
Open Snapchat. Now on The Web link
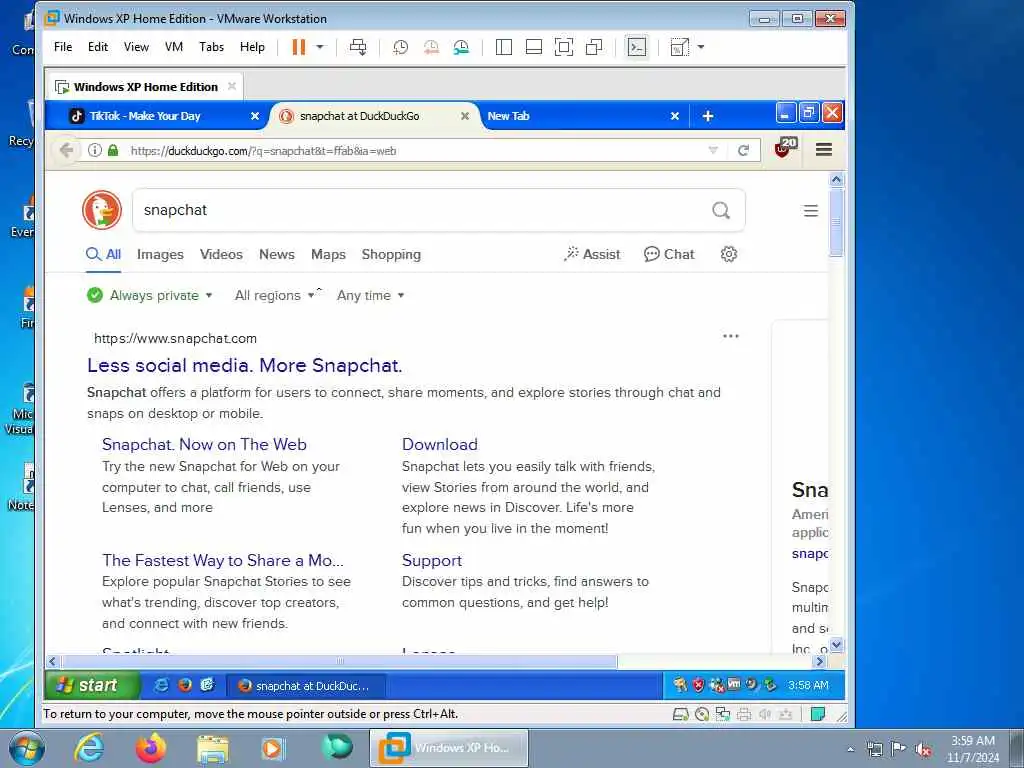coord(204,445)
